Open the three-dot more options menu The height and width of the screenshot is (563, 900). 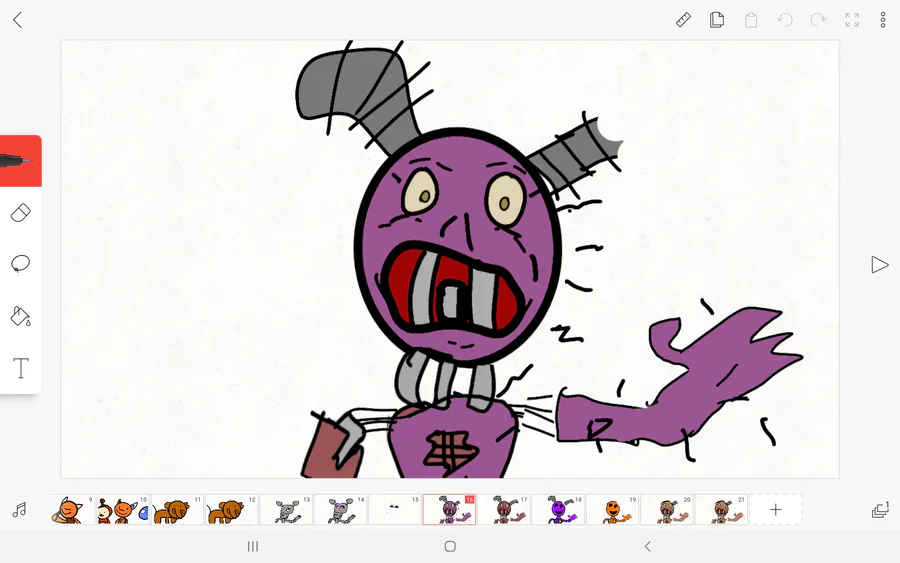click(x=883, y=20)
